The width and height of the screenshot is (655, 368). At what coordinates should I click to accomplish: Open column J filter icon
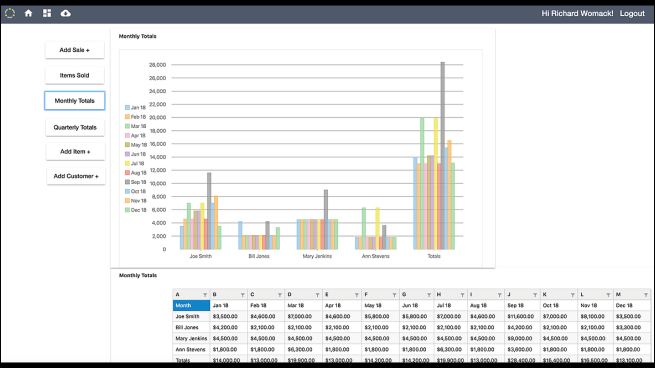coord(535,295)
